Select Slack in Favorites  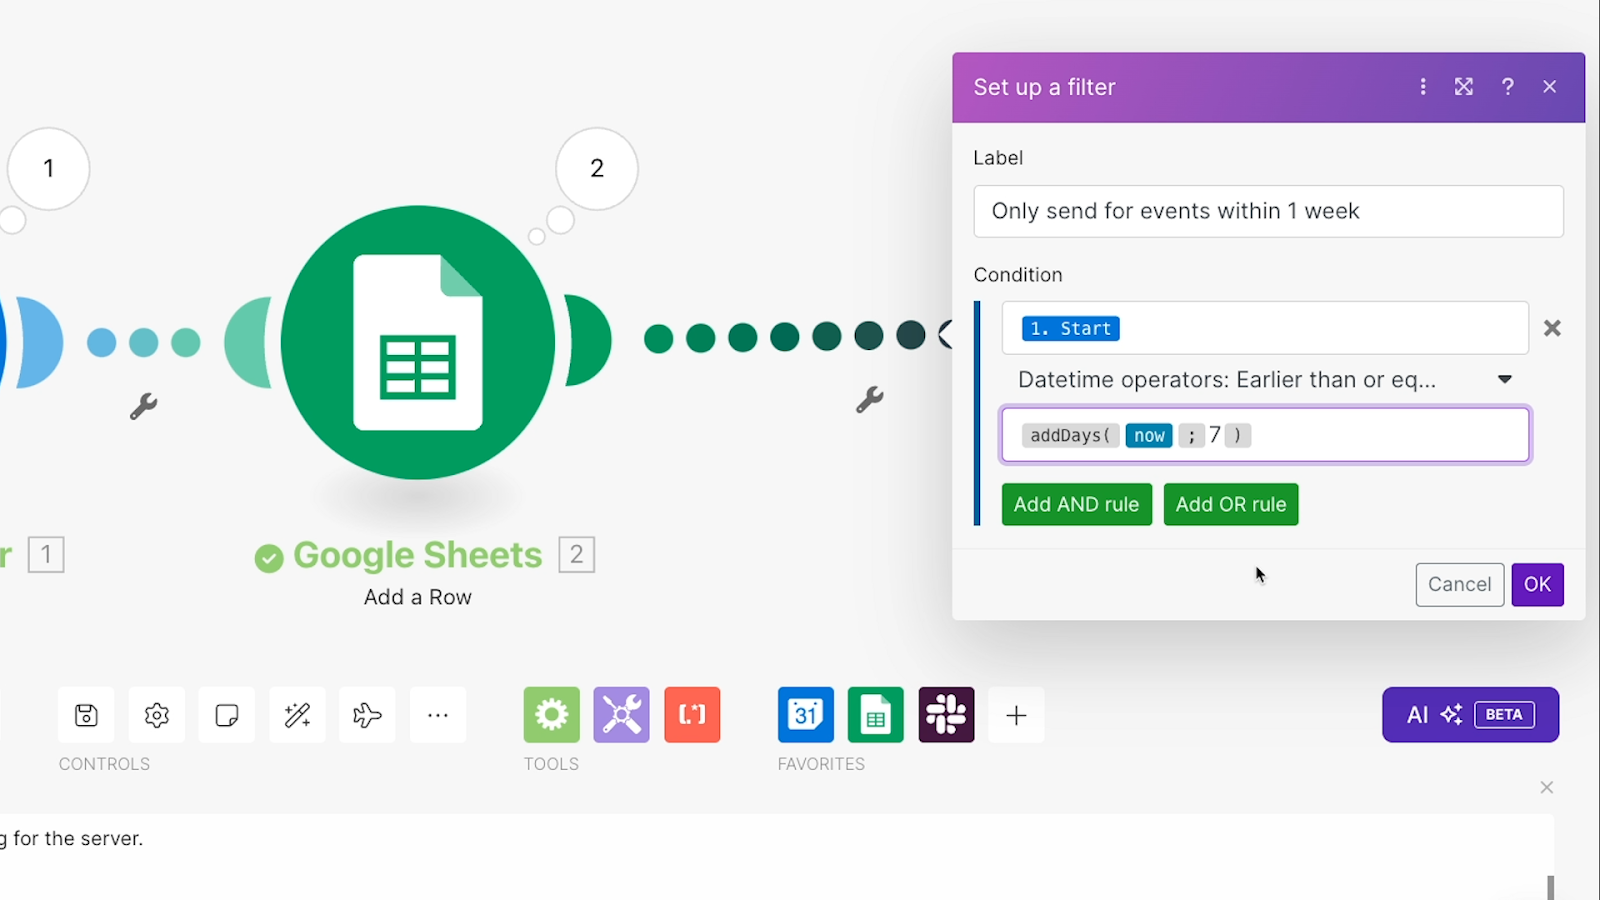click(x=946, y=715)
